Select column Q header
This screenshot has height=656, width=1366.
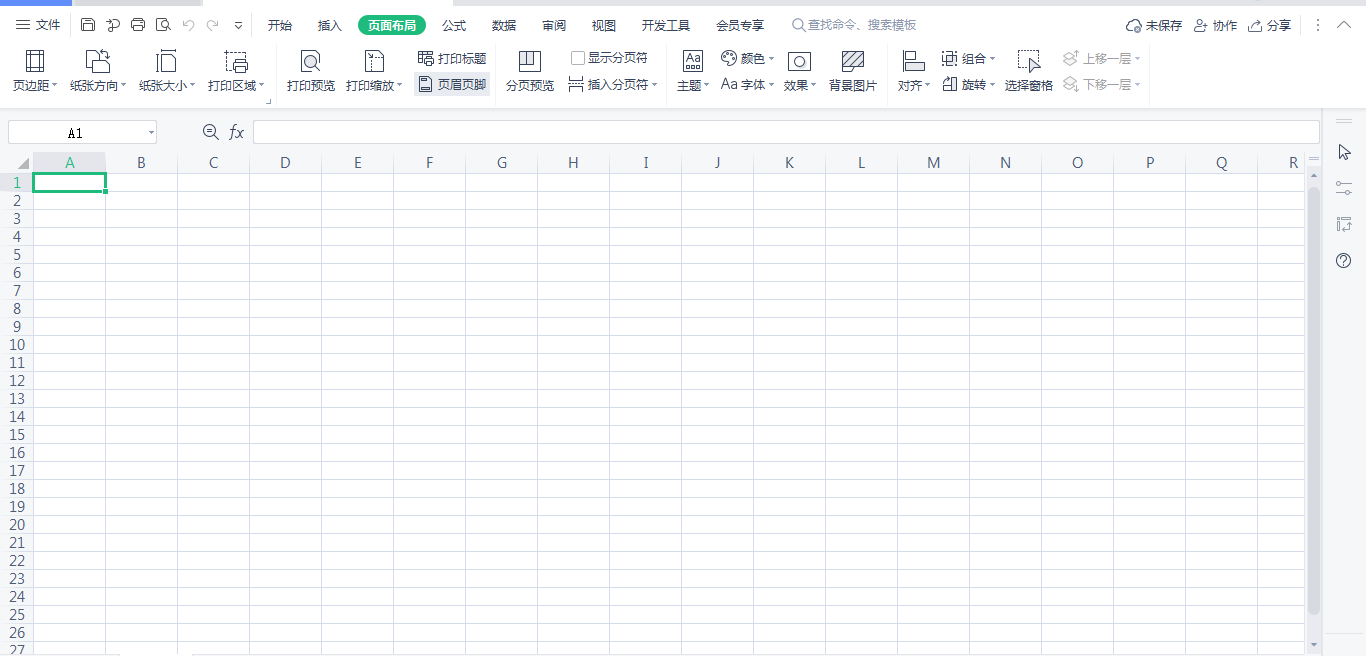[x=1221, y=163]
